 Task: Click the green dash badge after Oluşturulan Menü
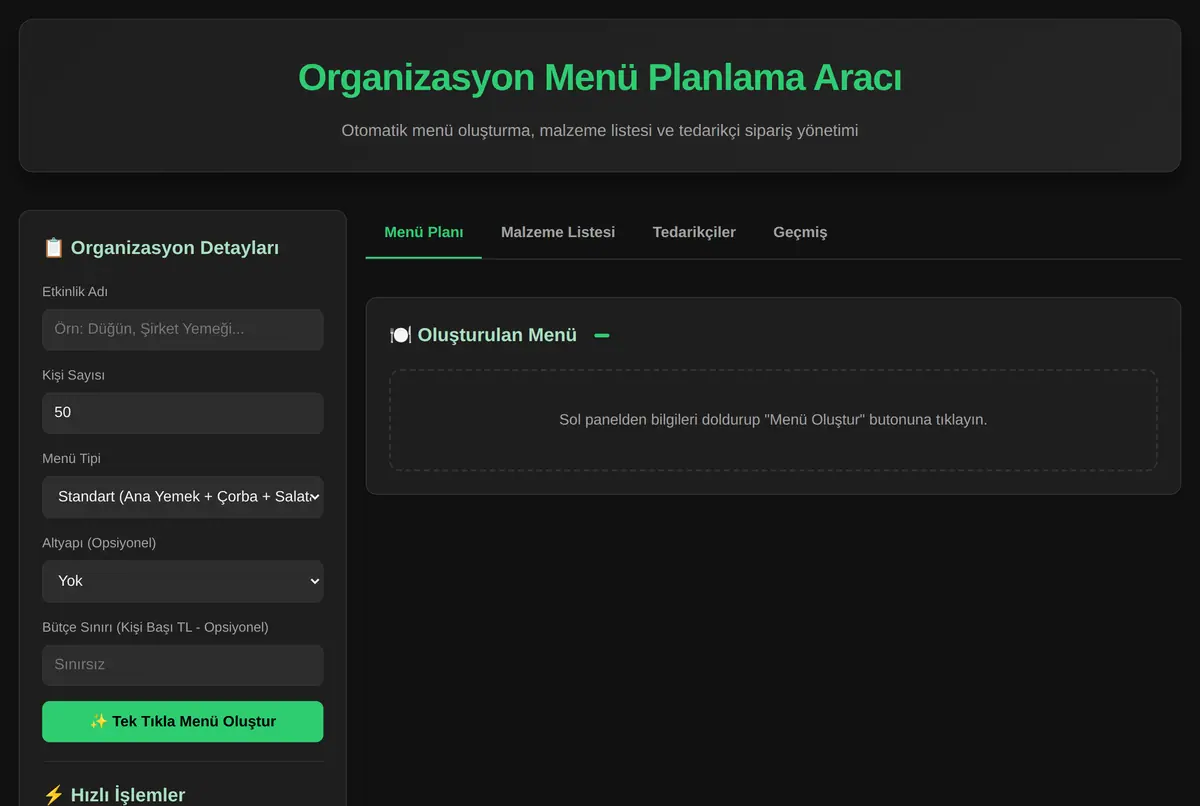coord(602,336)
